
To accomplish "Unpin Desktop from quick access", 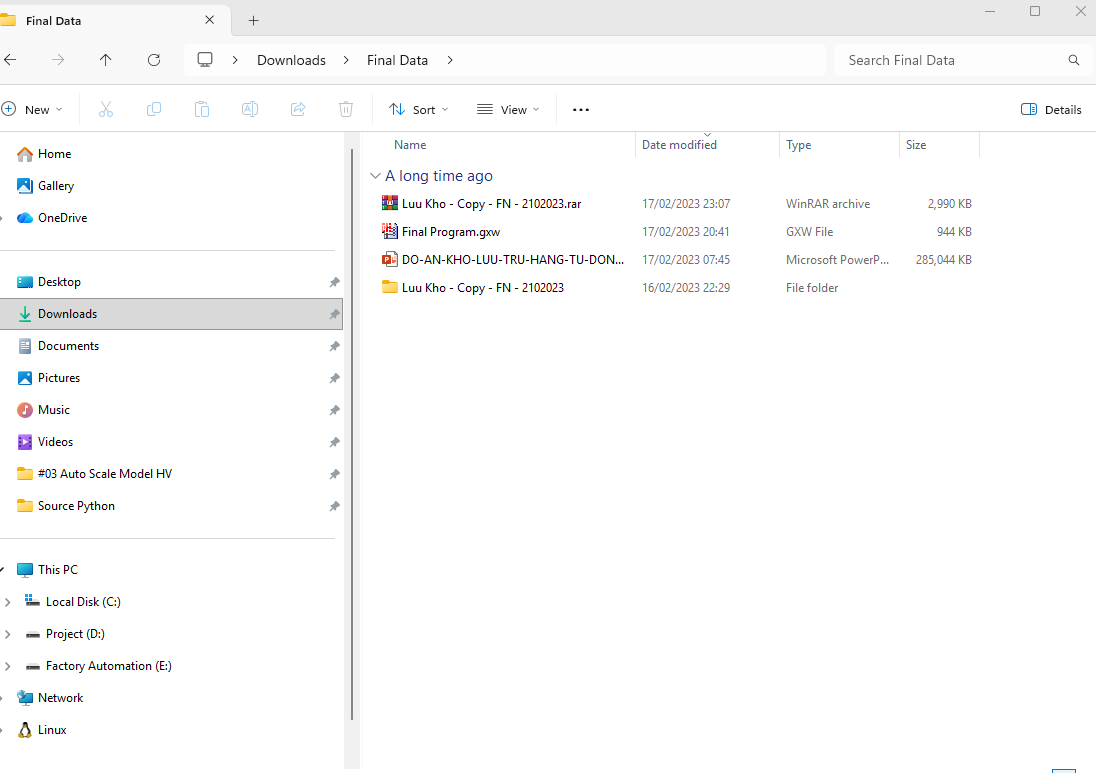I will (334, 282).
